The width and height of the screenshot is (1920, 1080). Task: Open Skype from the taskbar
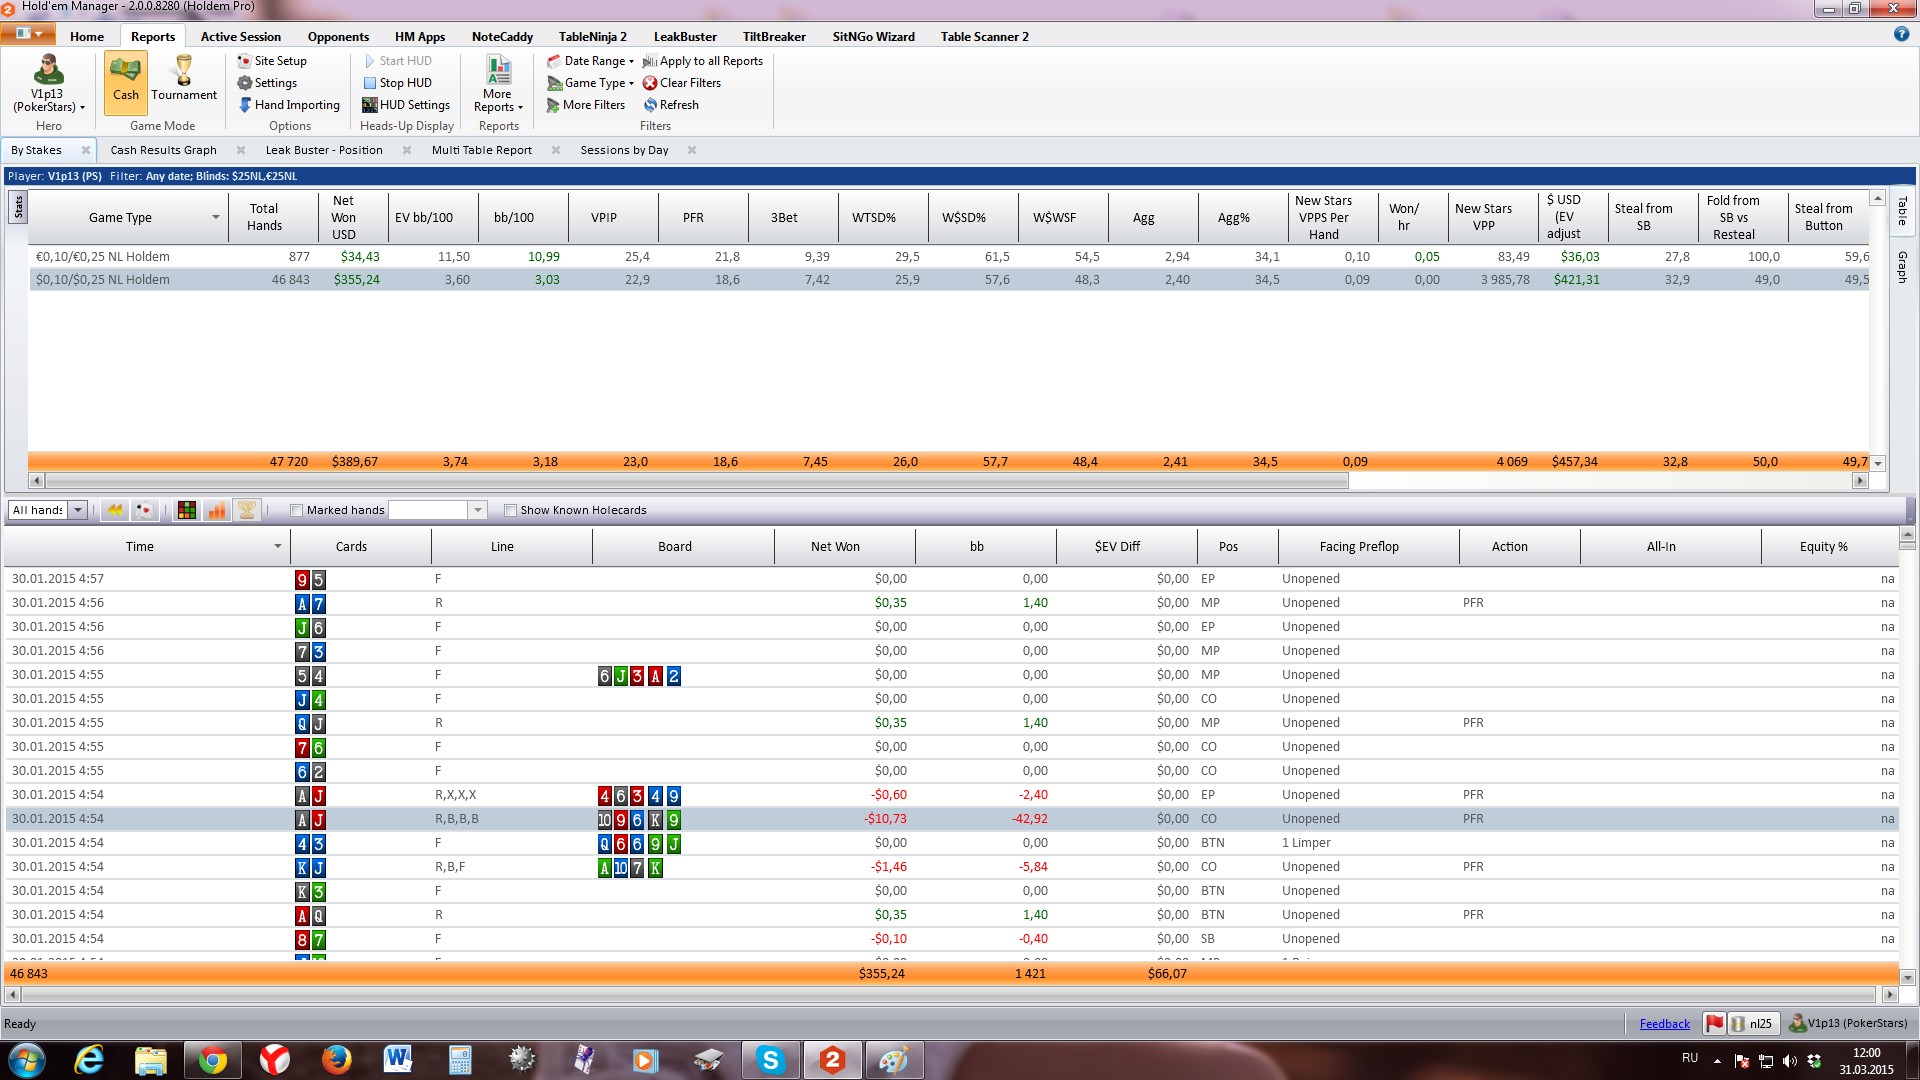[770, 1060]
